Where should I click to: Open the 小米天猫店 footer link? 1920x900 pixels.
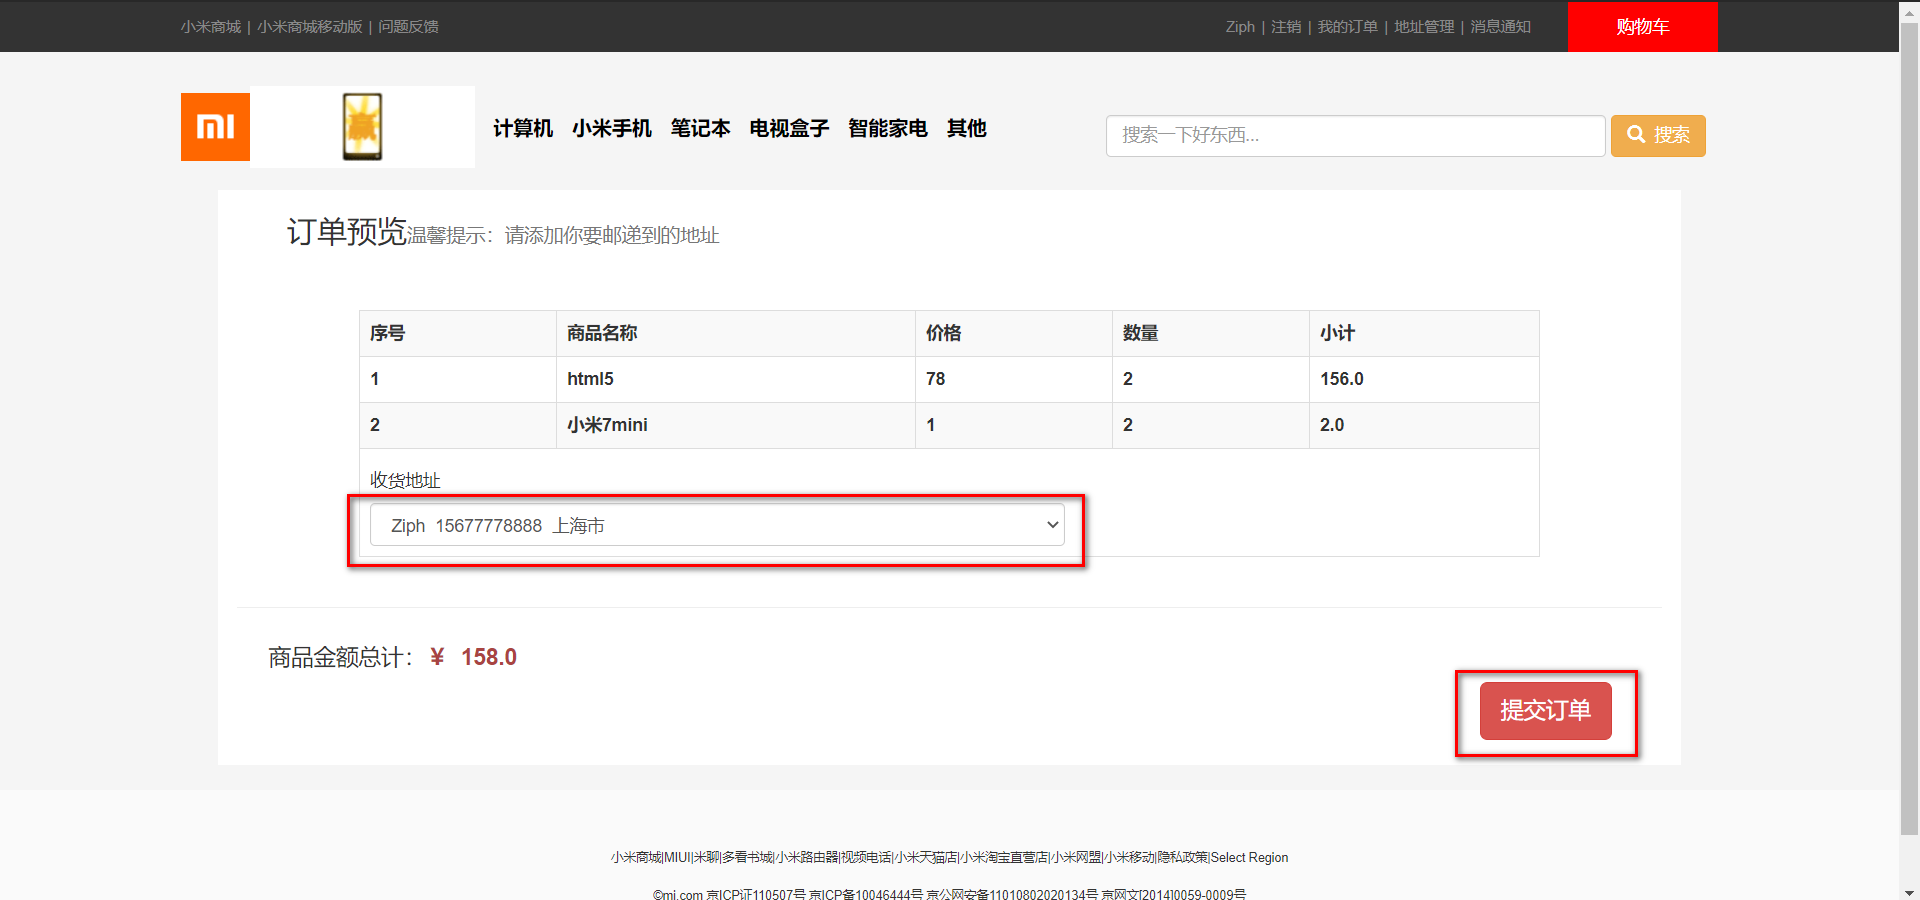[x=926, y=858]
